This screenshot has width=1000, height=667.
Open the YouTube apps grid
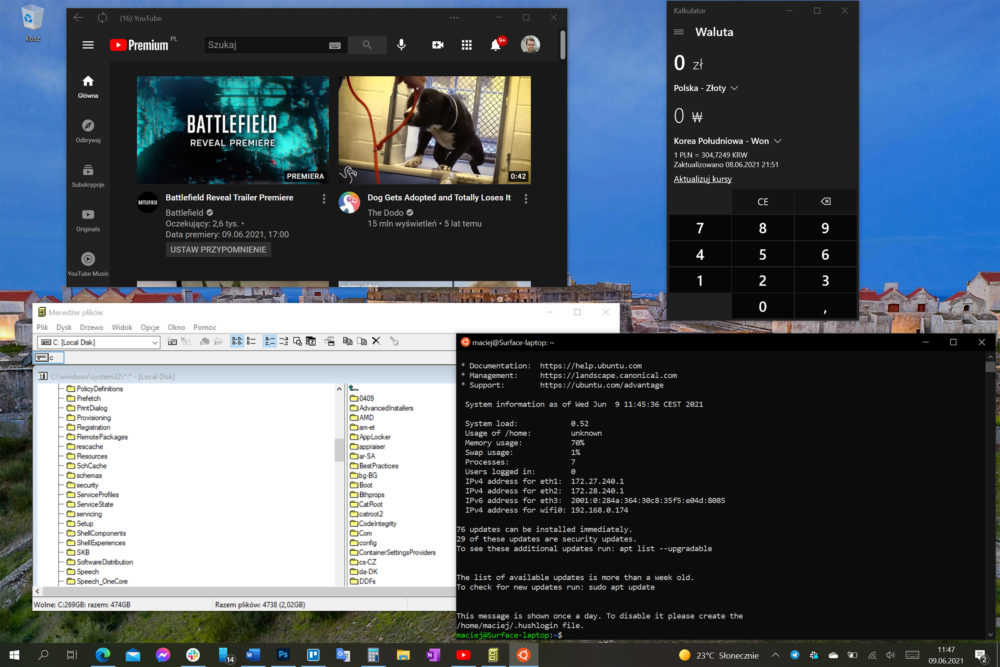click(467, 45)
